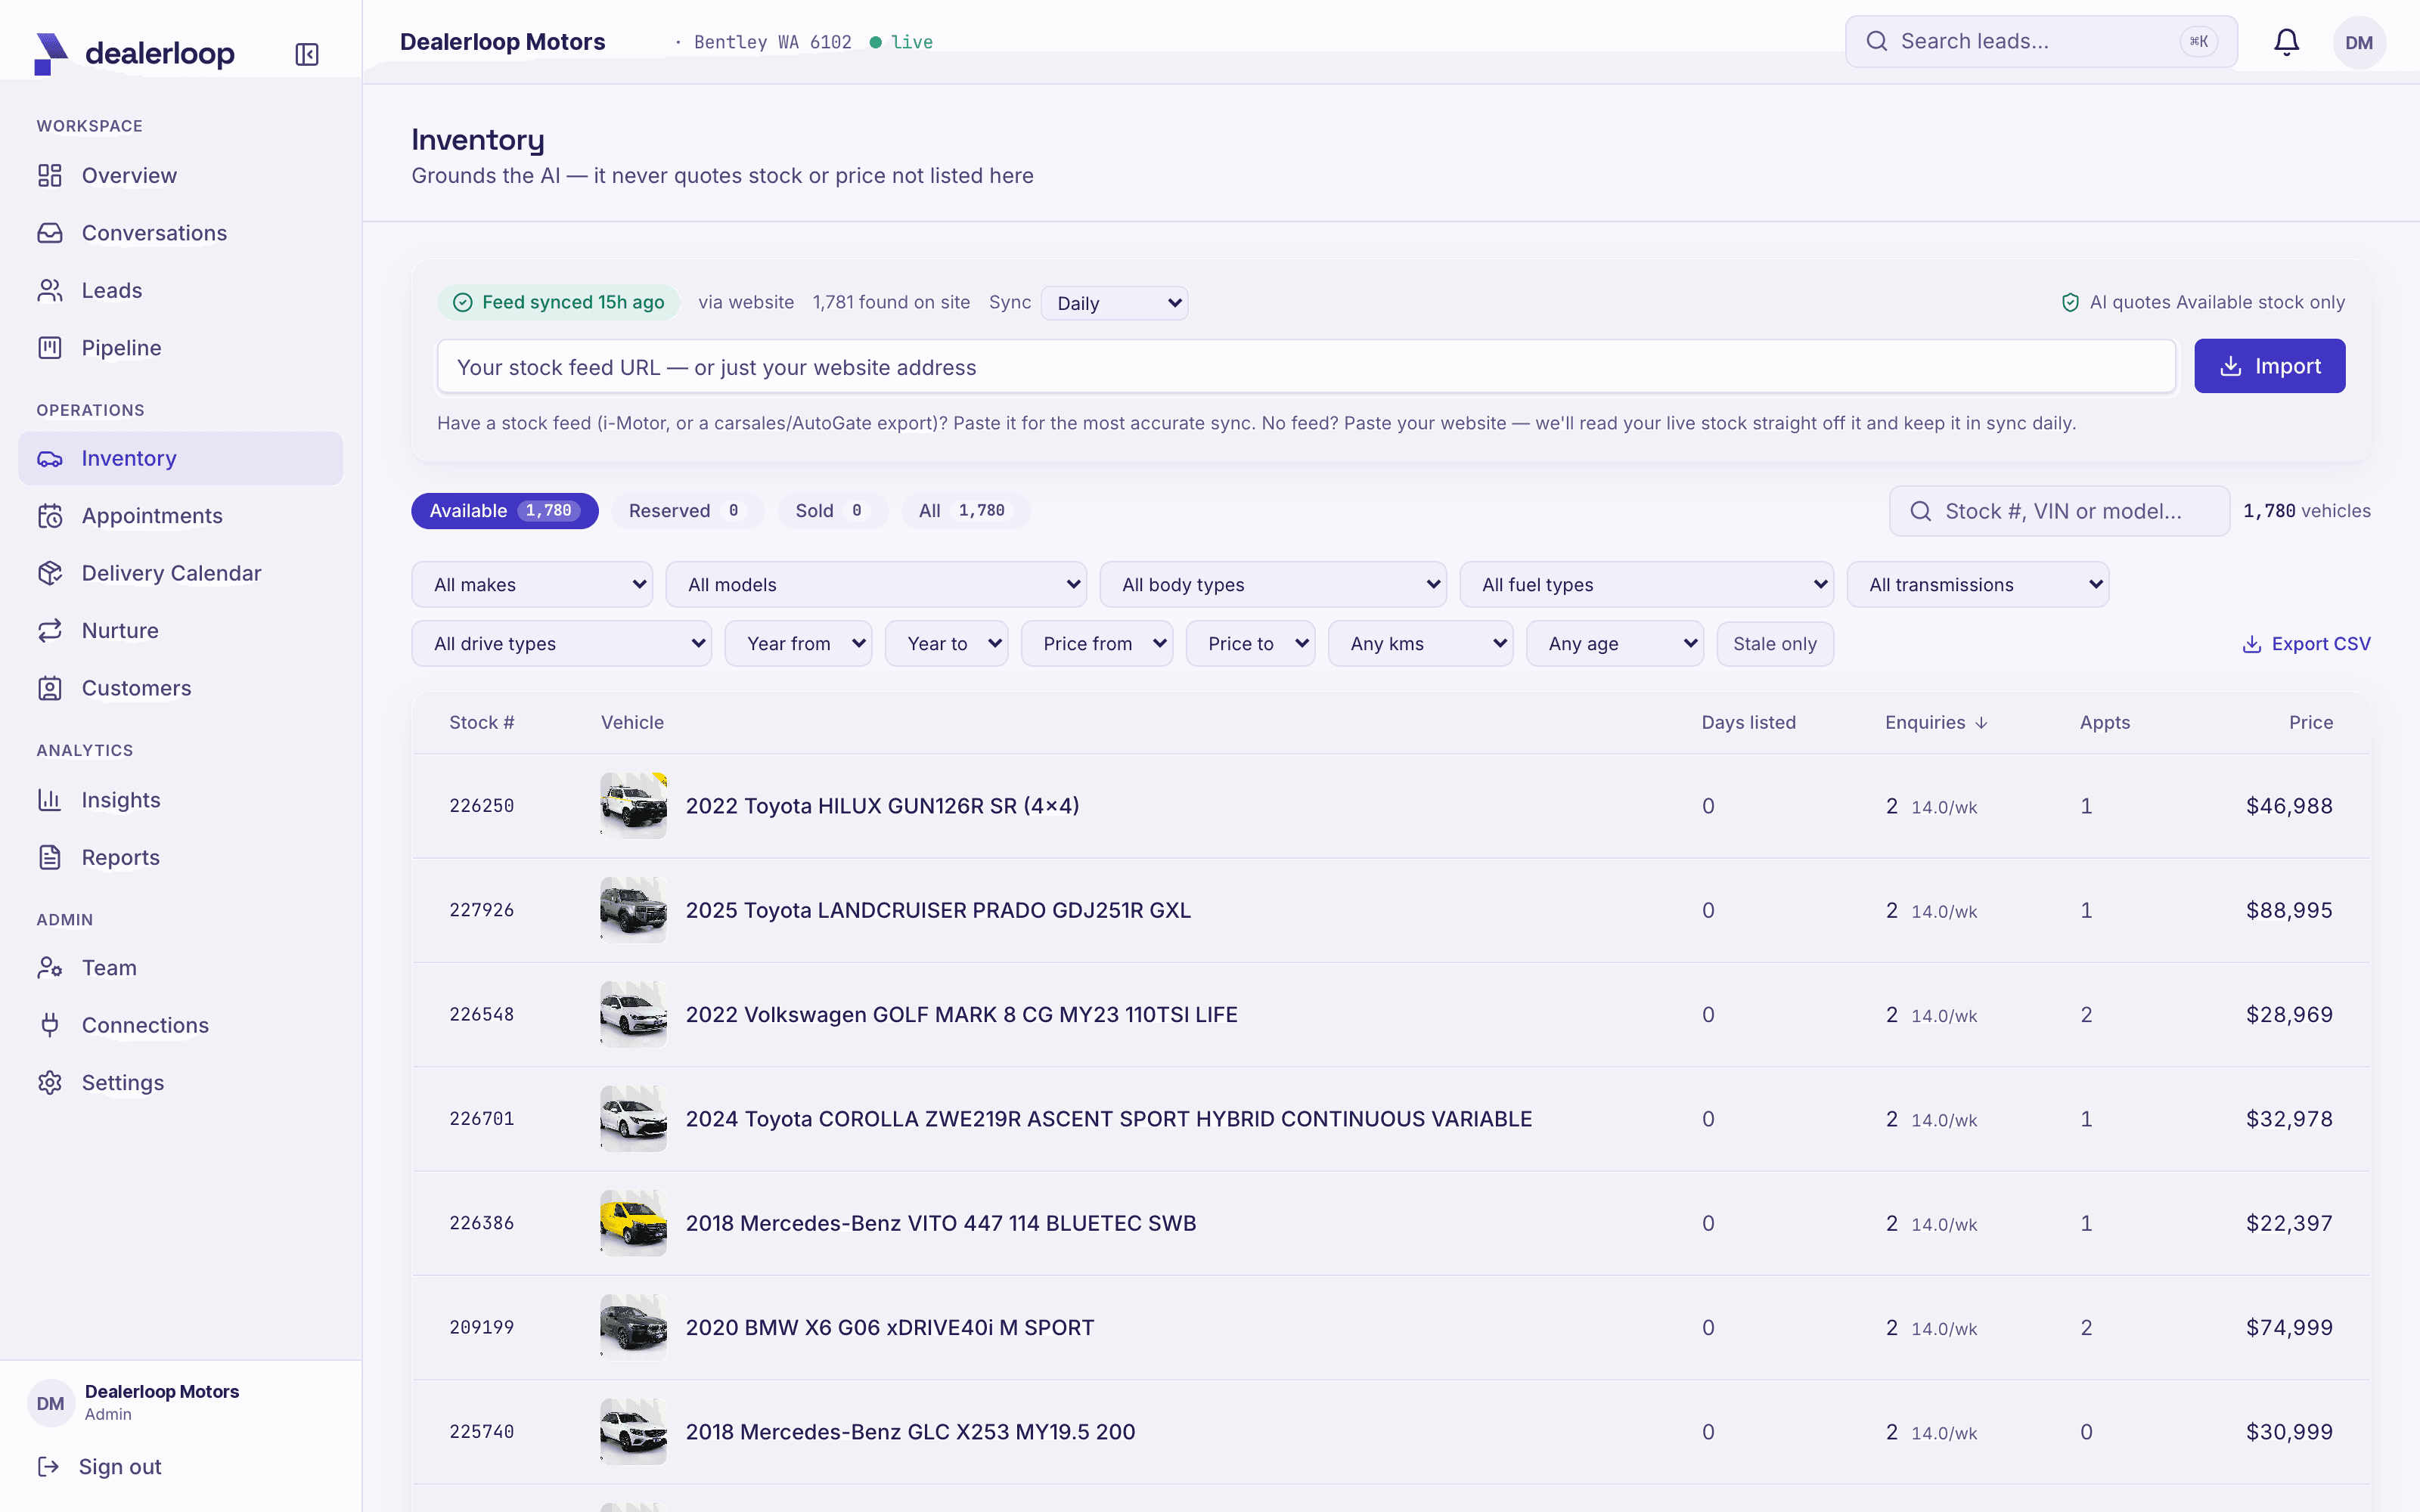2420x1512 pixels.
Task: Click the Leads people icon
Action: tap(50, 291)
